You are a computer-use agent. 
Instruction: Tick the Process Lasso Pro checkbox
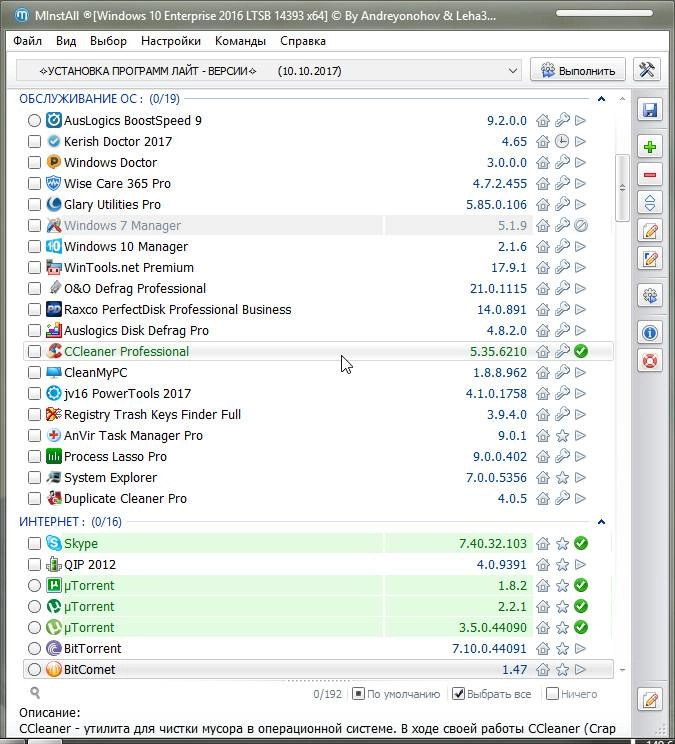(34, 456)
